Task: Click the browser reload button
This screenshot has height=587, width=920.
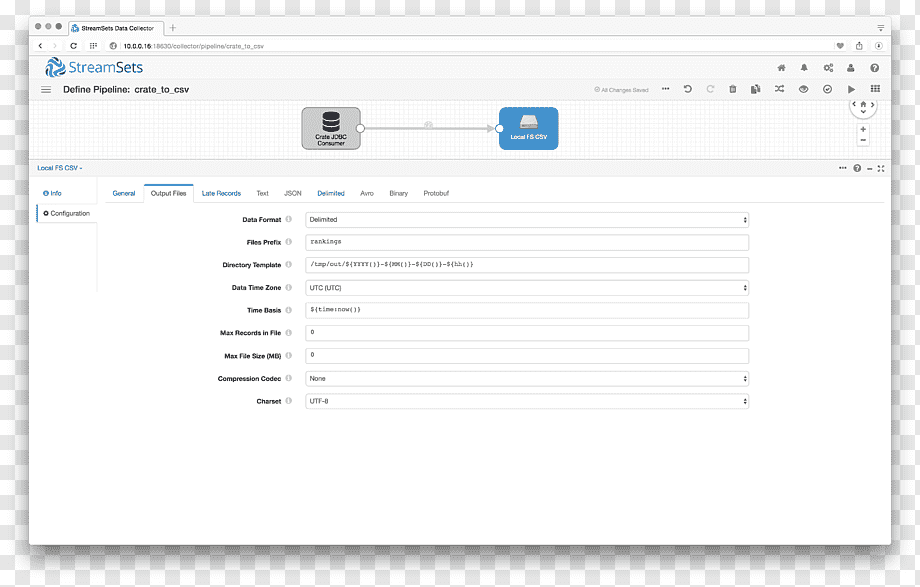Action: click(73, 46)
